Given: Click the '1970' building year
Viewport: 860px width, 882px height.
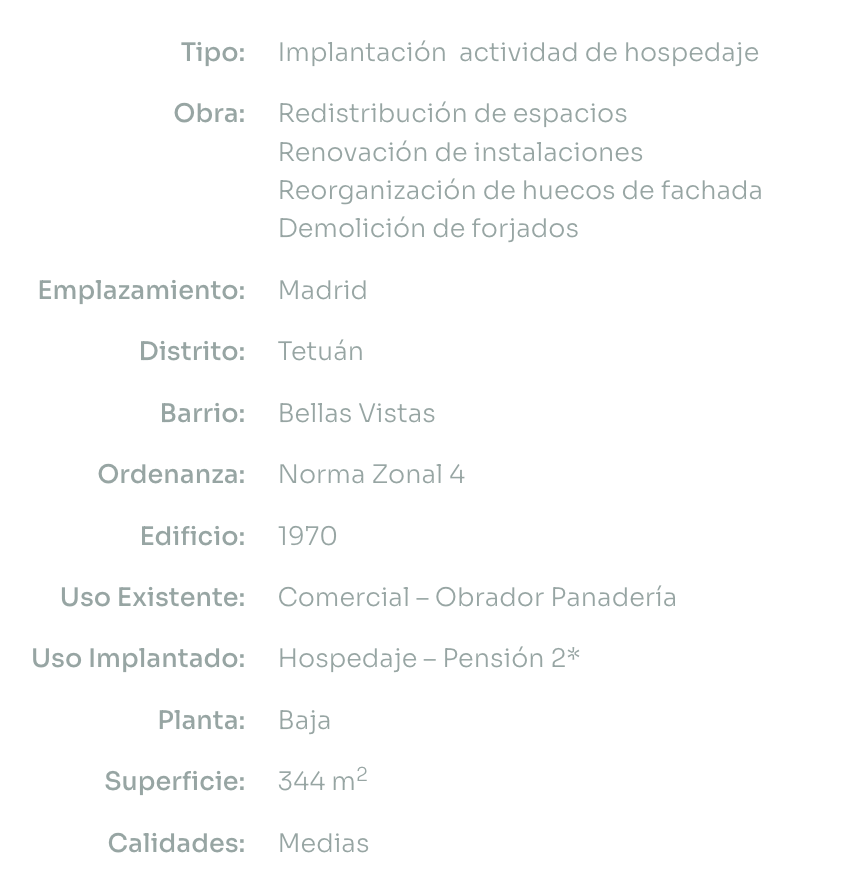Looking at the screenshot, I should [x=307, y=537].
